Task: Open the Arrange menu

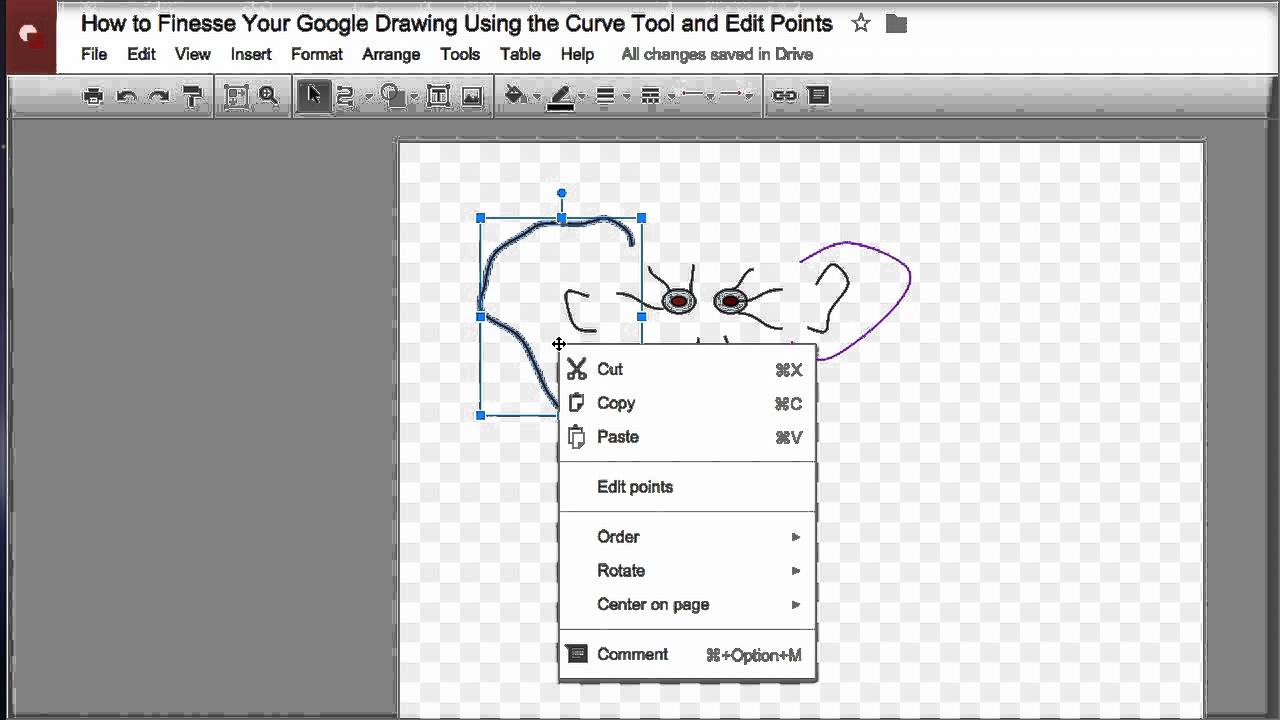Action: click(391, 54)
